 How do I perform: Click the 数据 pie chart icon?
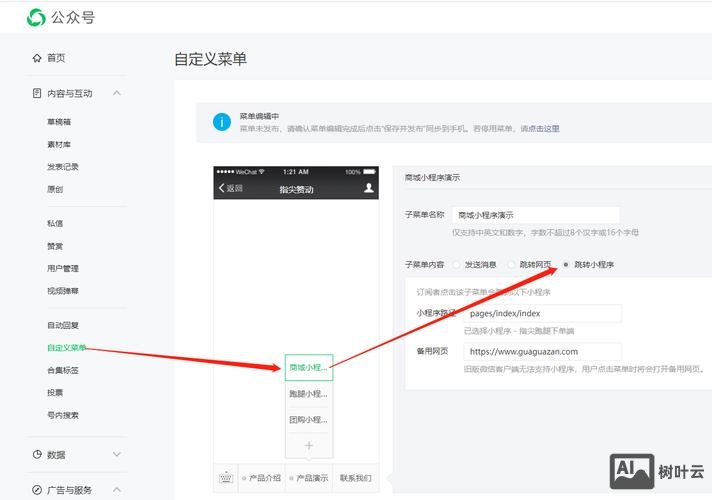tap(37, 454)
